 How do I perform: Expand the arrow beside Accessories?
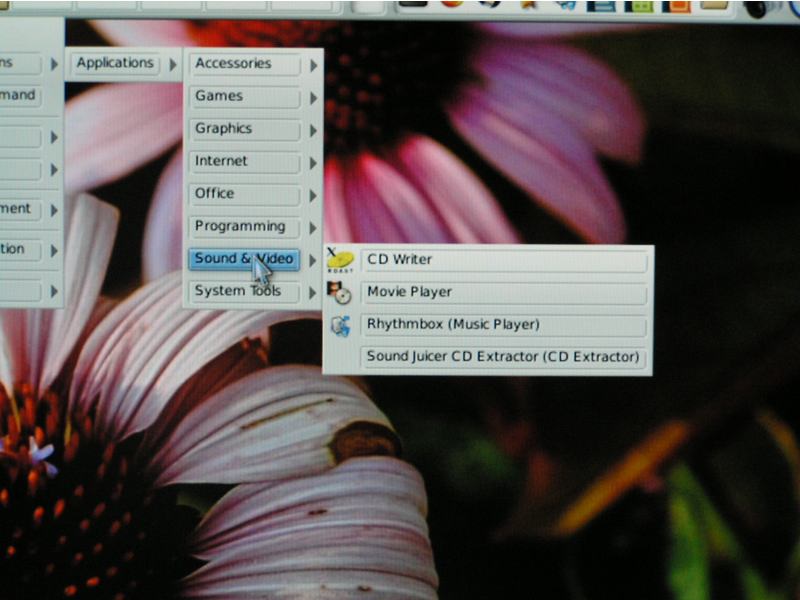tap(313, 66)
